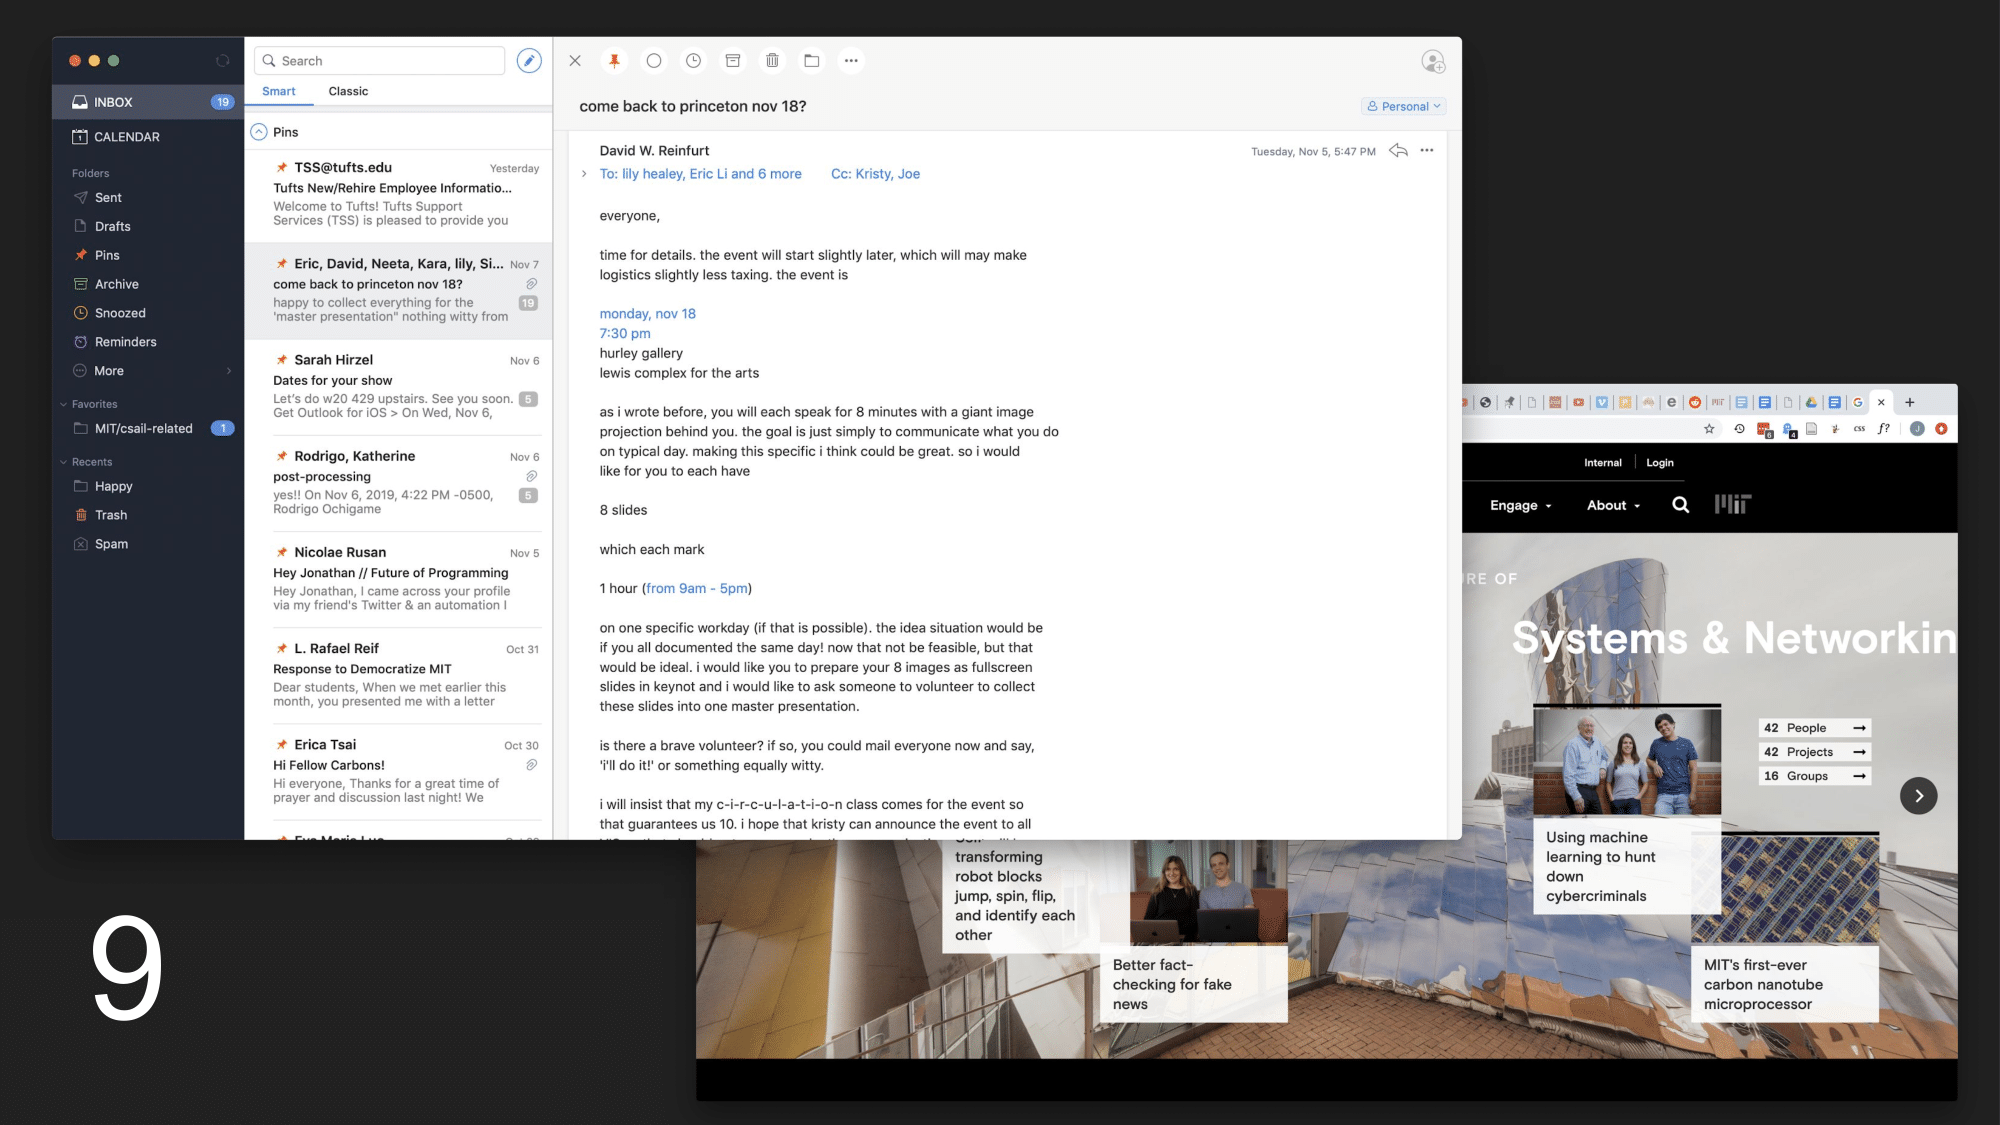2000x1125 pixels.
Task: Open new browser tab with plus icon
Action: [1910, 403]
